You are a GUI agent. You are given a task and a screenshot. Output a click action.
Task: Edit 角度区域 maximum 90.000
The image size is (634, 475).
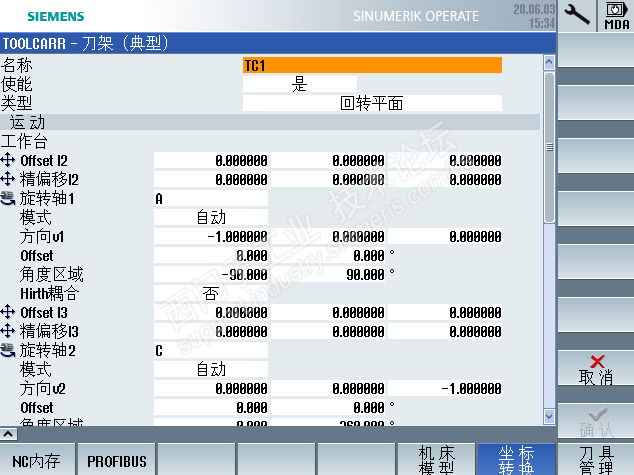tap(328, 274)
